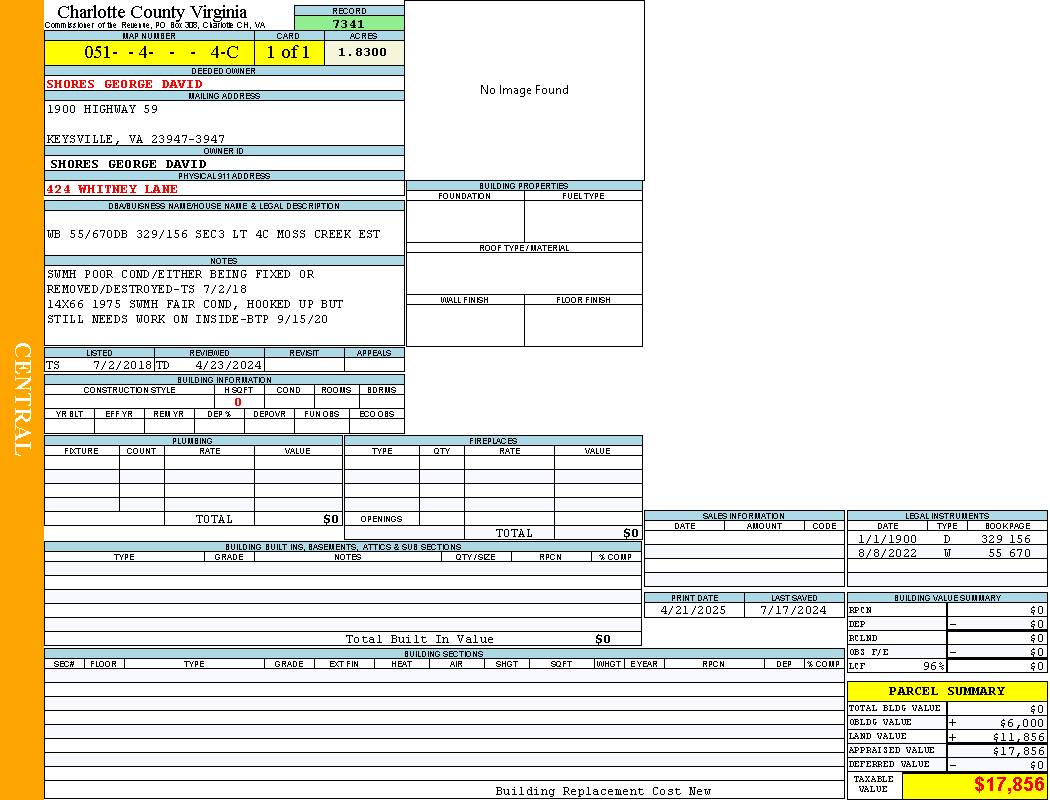Screen dimensions: 1050x800
Task: Select the legal description text starting WB 55/670DB
Action: (213, 234)
